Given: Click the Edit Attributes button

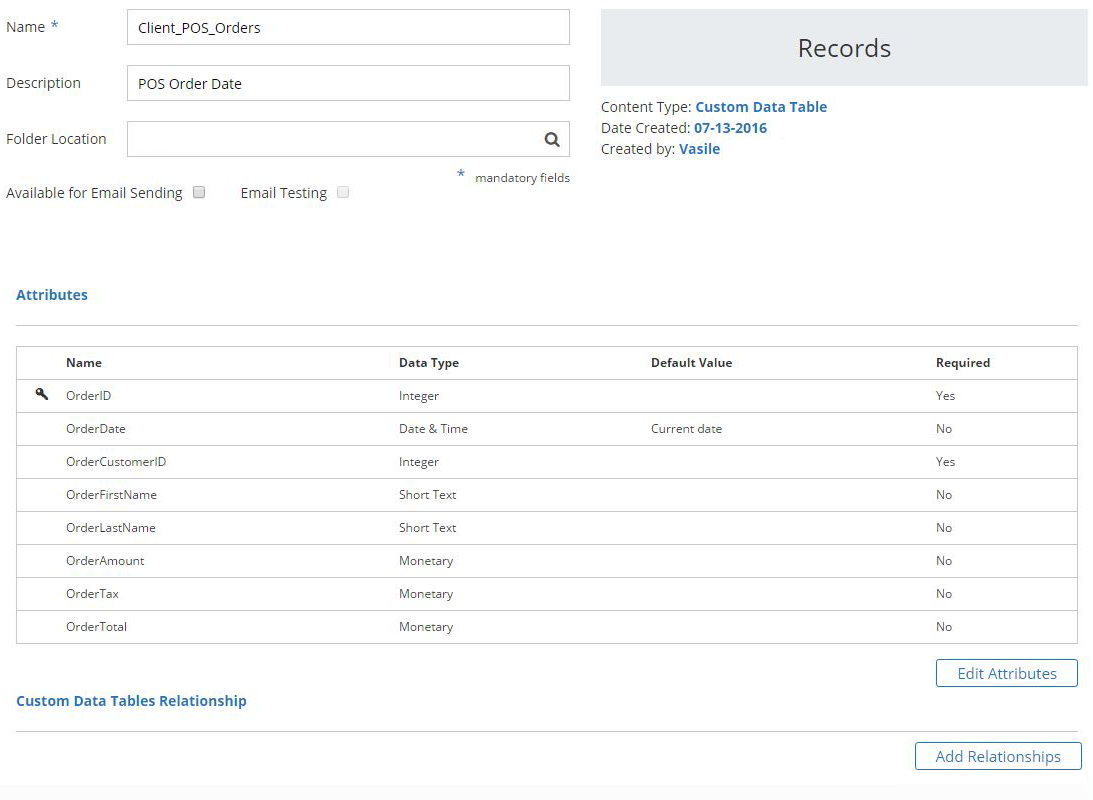Looking at the screenshot, I should pyautogui.click(x=1007, y=673).
